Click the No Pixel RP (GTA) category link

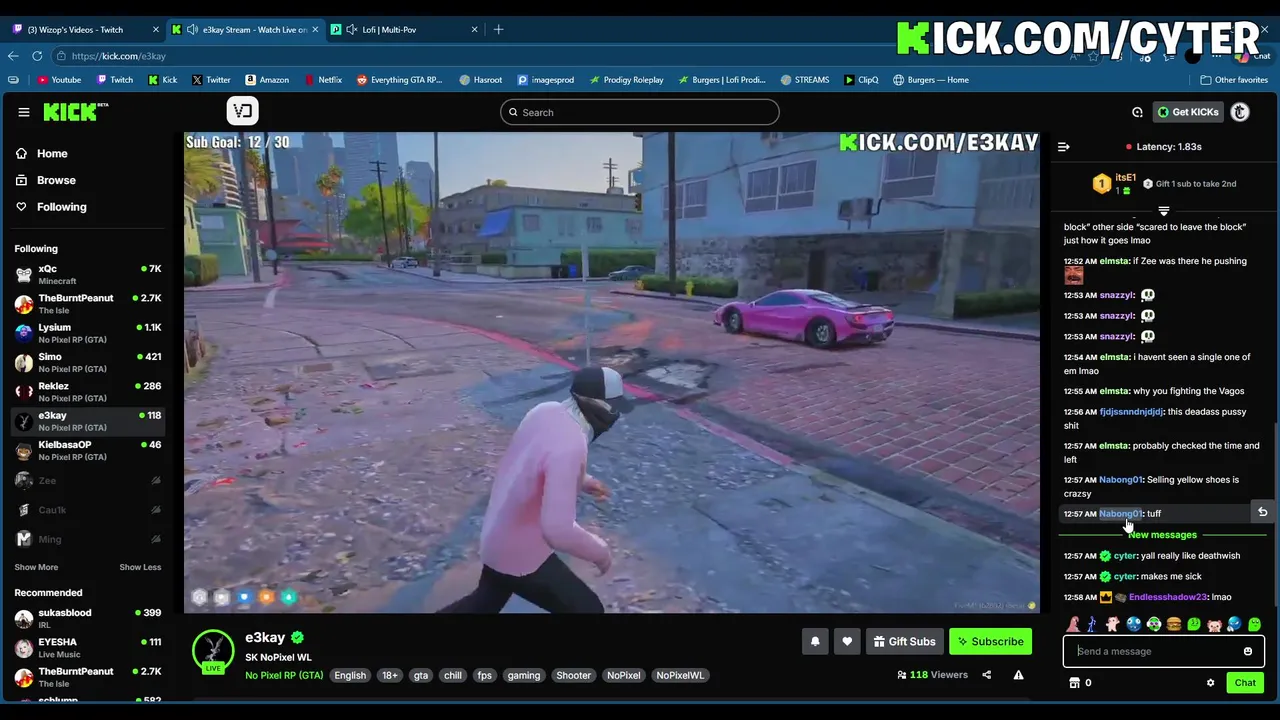(x=284, y=675)
